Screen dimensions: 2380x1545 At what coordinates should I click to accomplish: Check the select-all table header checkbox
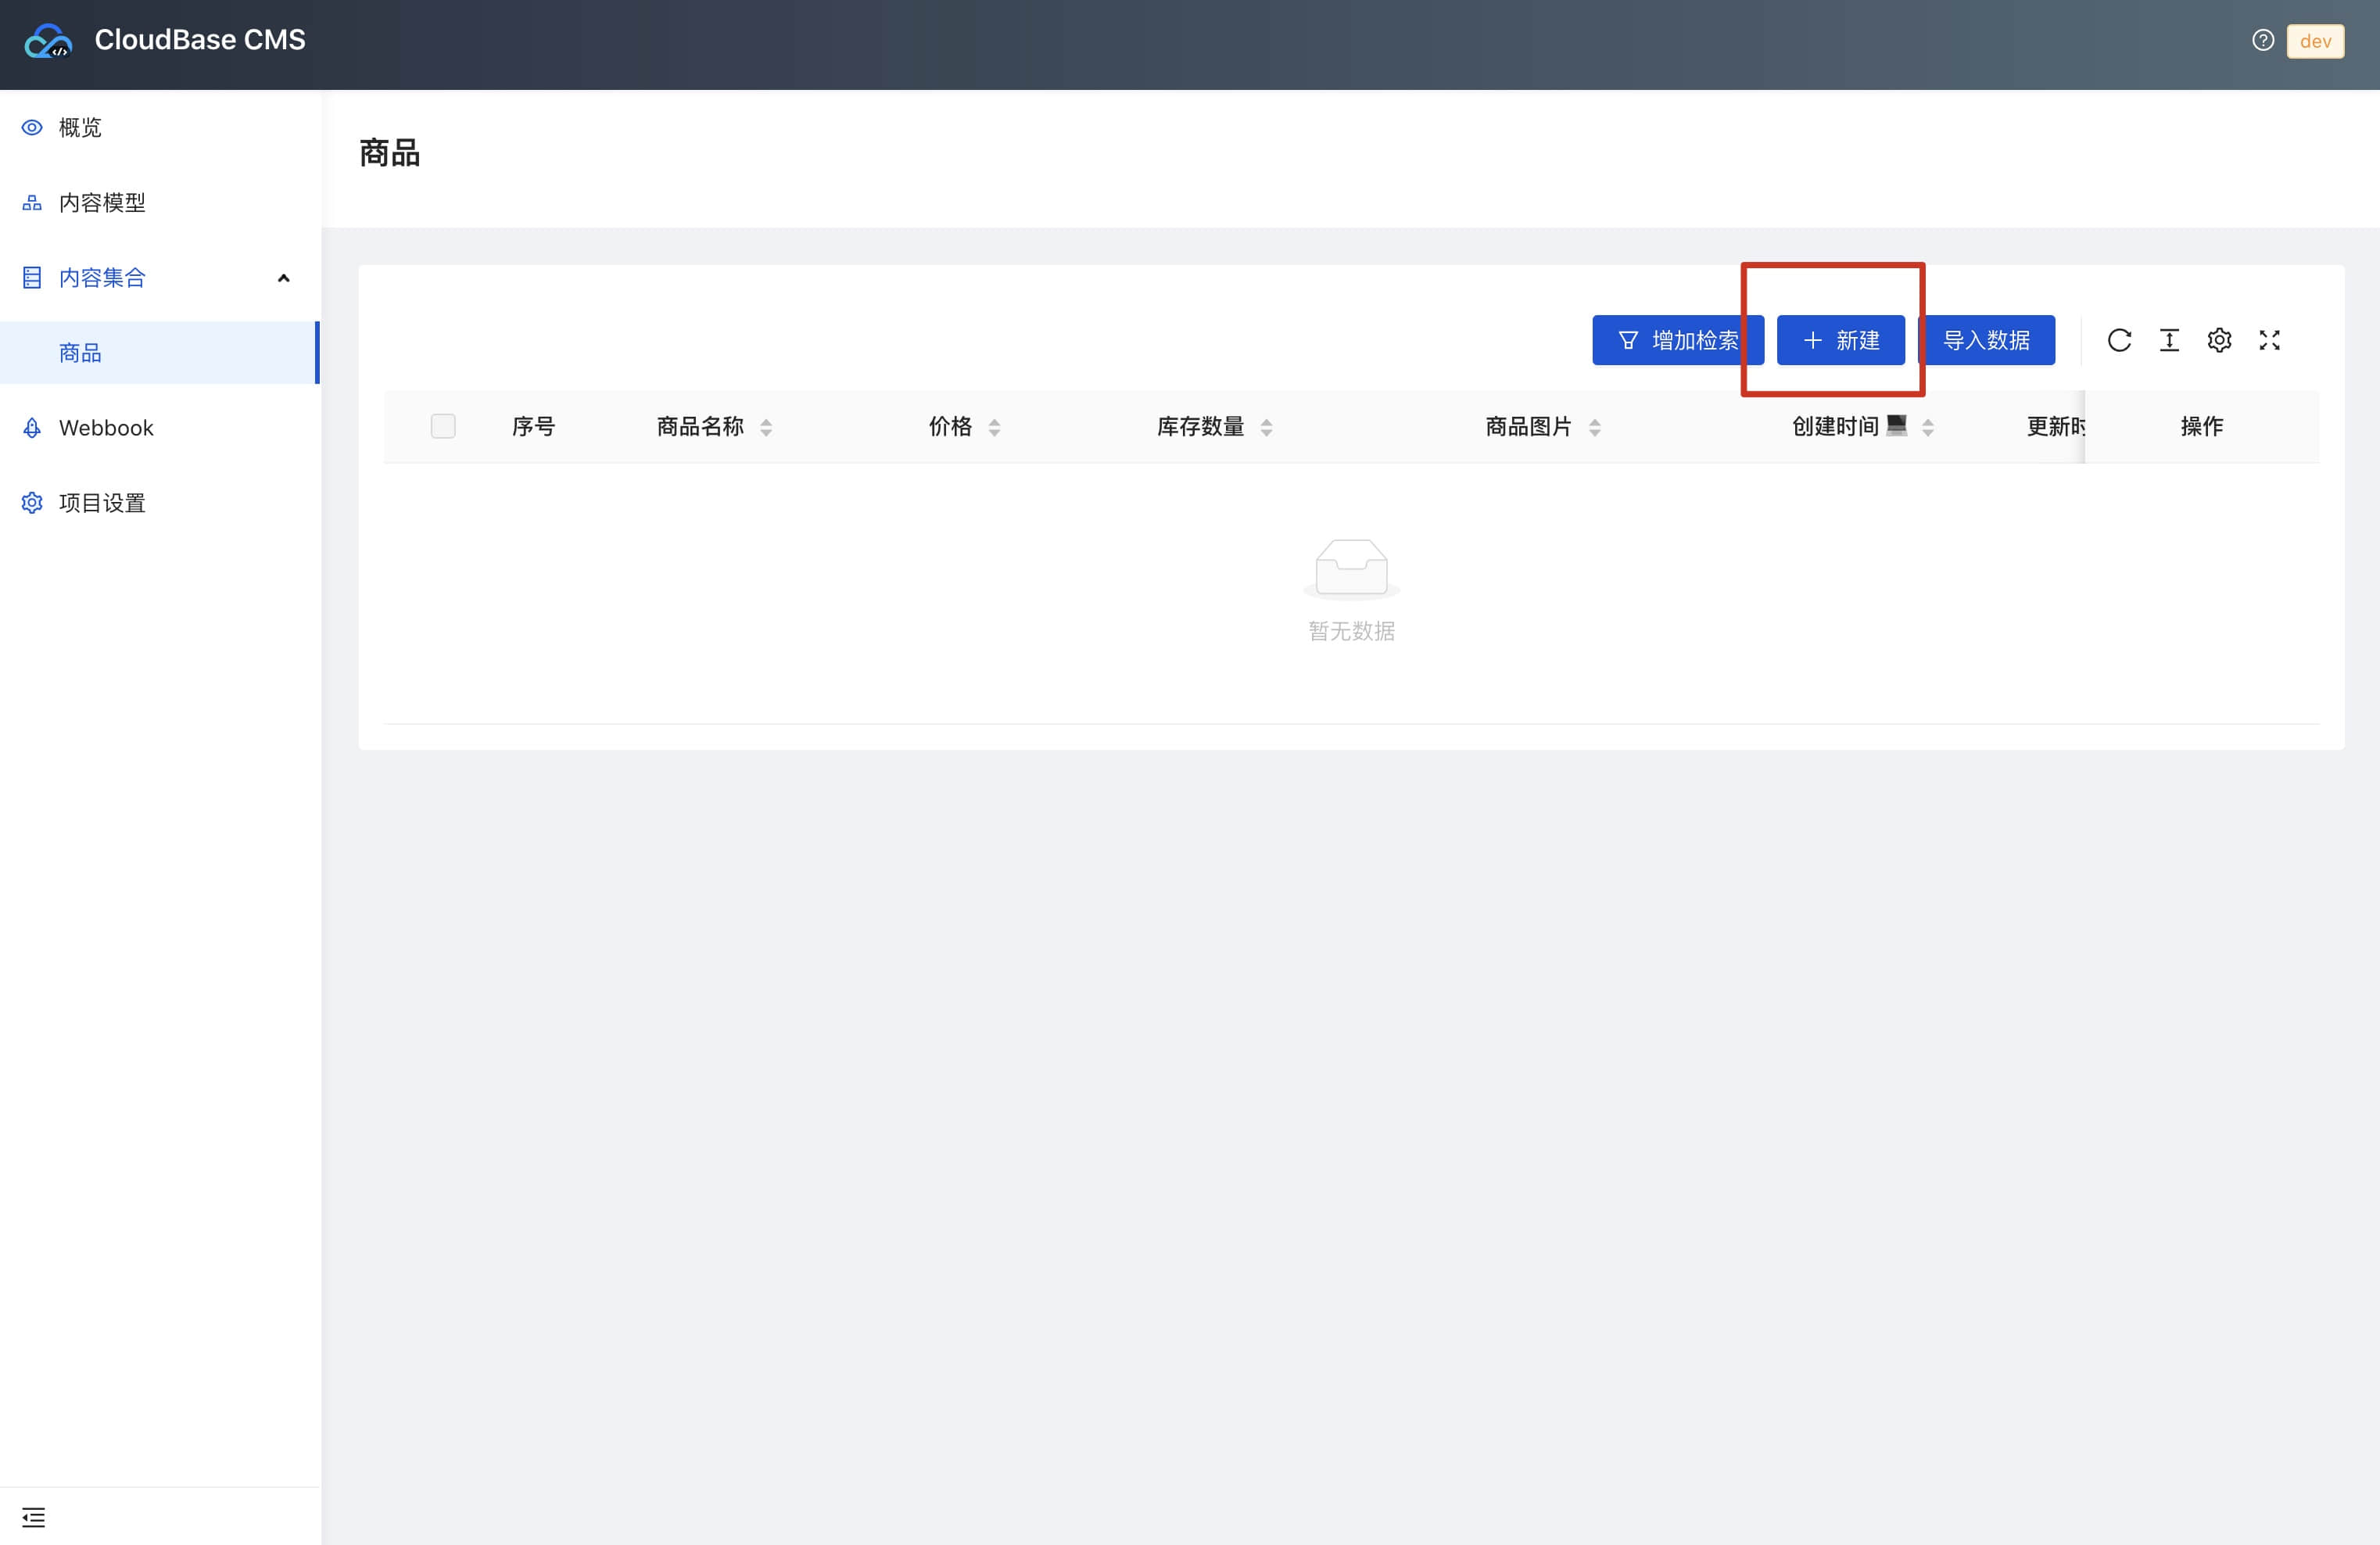(443, 426)
